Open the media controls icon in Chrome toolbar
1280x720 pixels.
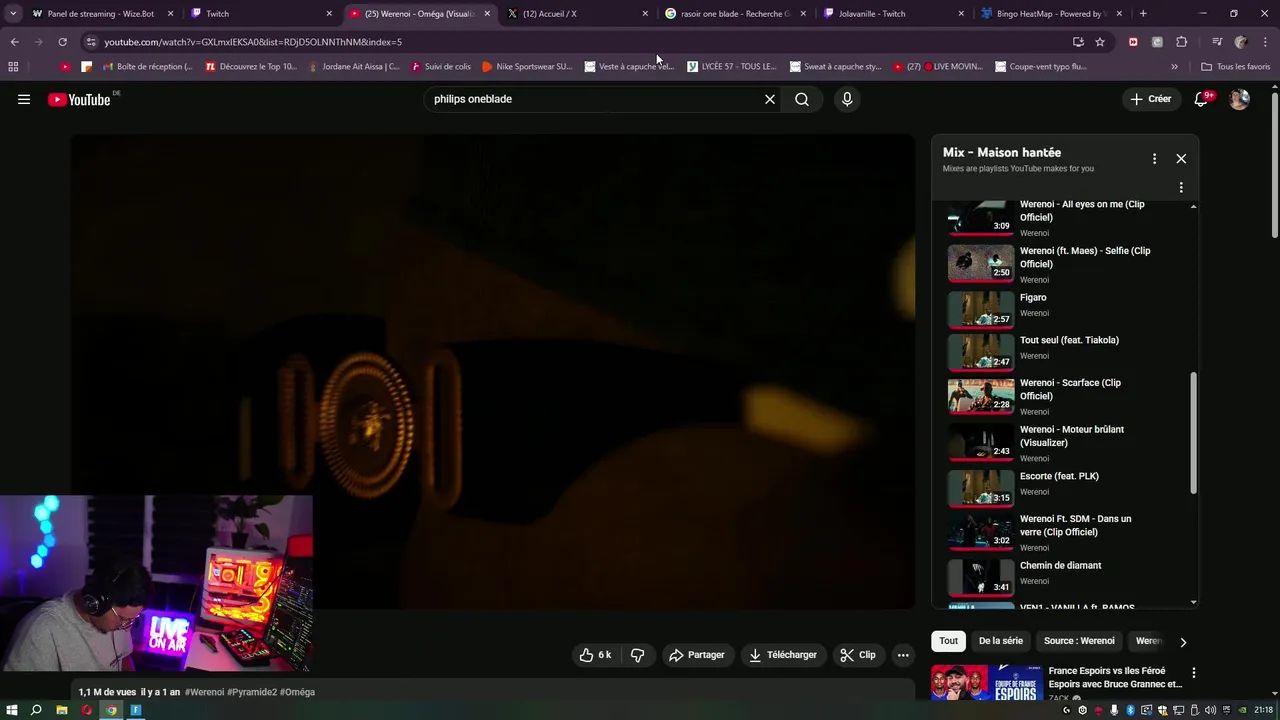pos(1217,42)
